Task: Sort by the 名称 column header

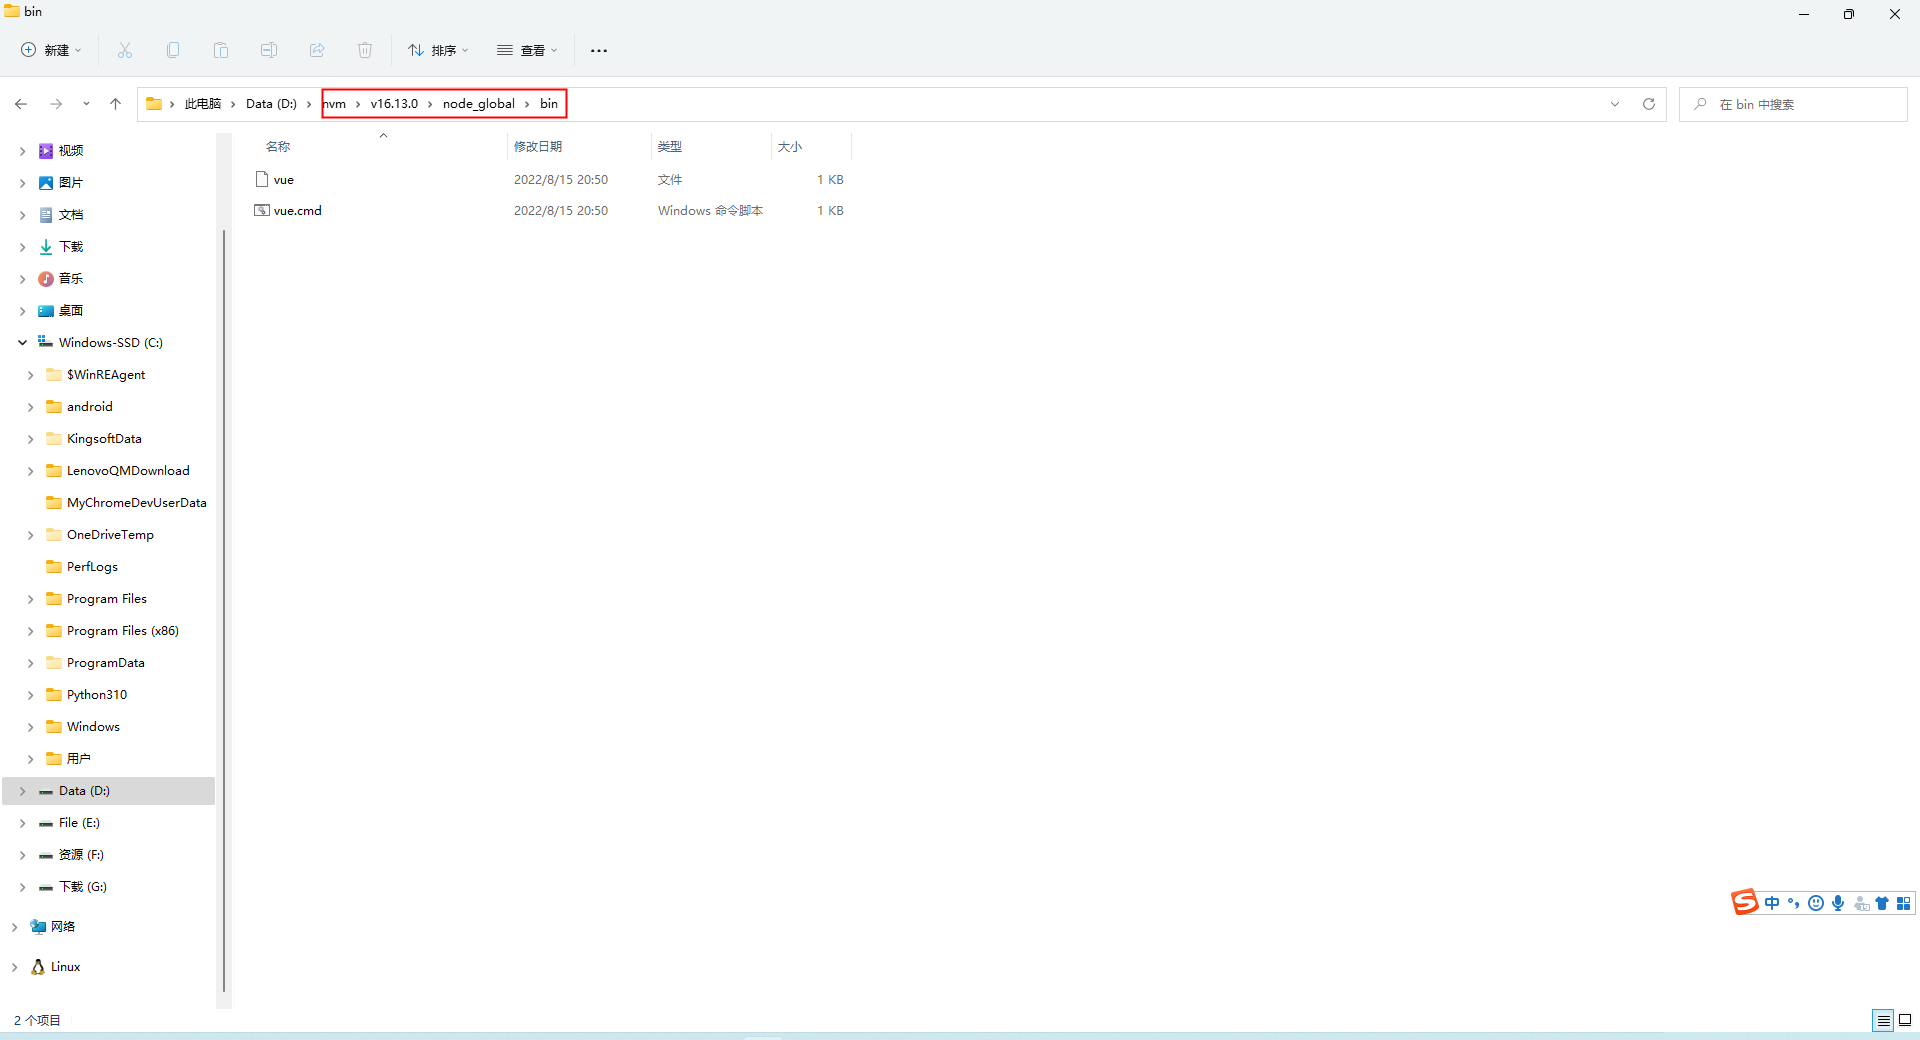Action: click(x=278, y=147)
